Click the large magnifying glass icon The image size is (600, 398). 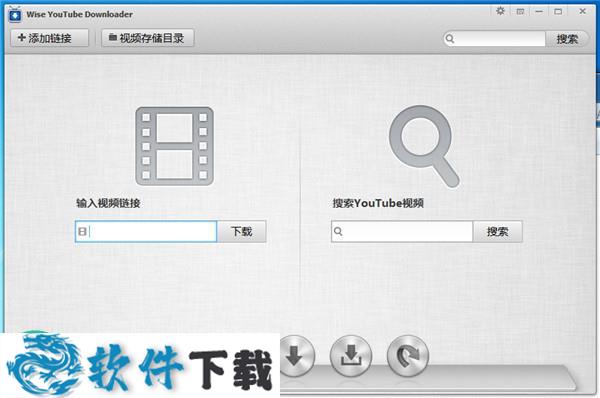click(x=424, y=147)
